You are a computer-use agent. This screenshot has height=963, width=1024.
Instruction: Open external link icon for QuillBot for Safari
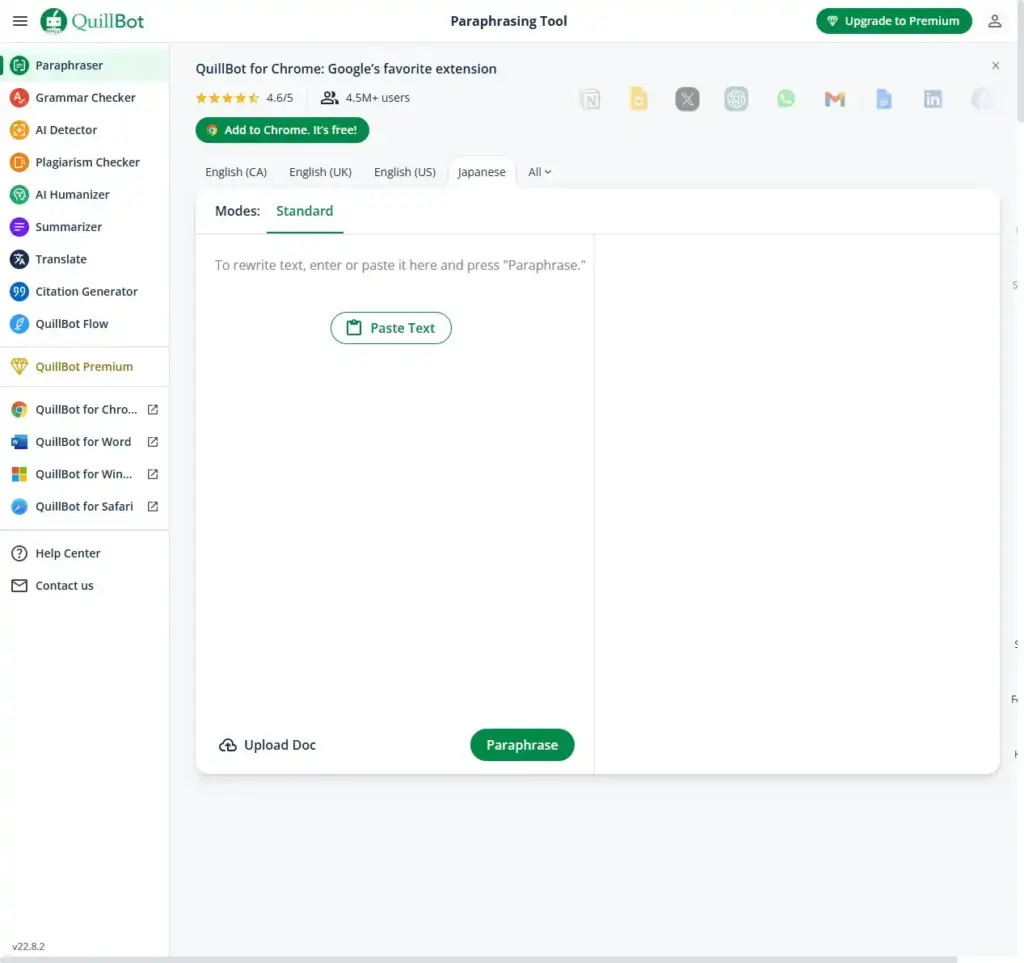(153, 507)
